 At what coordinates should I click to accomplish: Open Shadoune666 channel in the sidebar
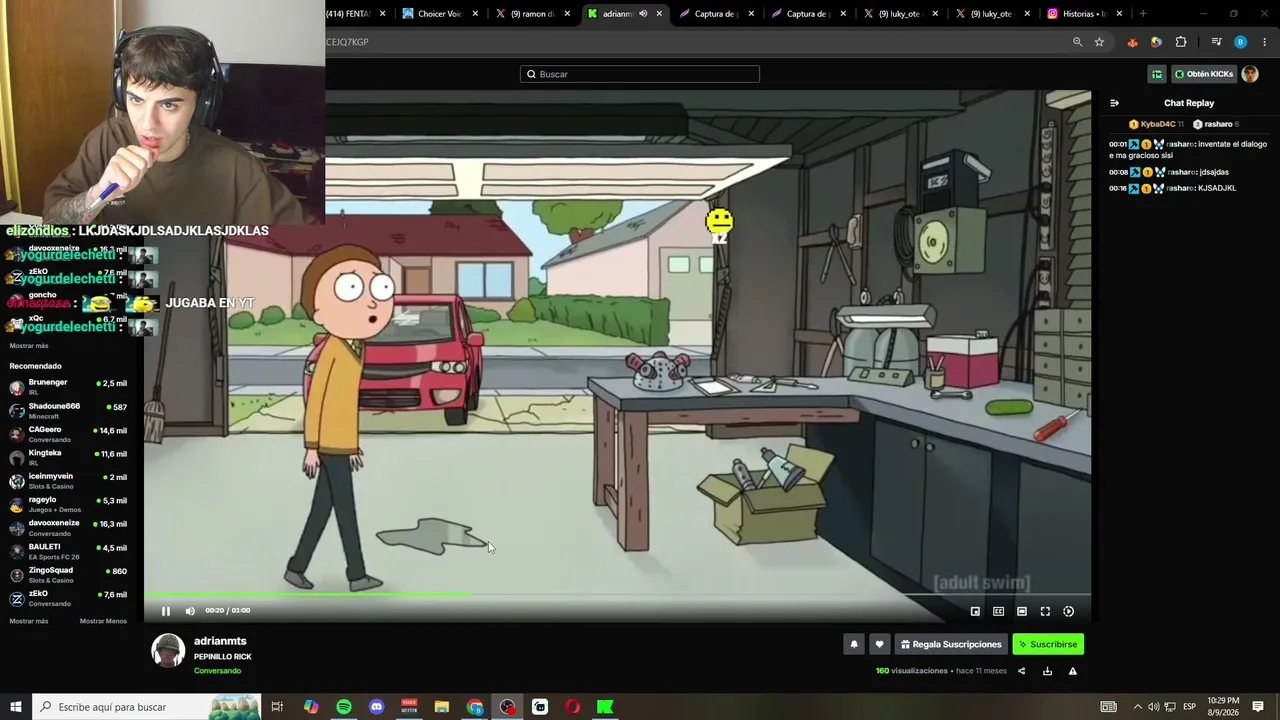coord(69,410)
